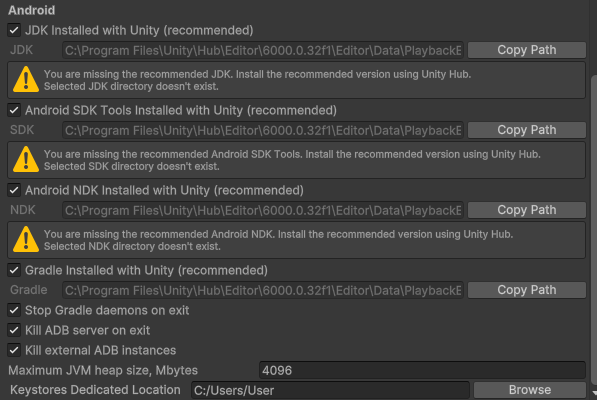Copy the NDK path
Viewport: 597px width, 400px height.
click(x=527, y=210)
